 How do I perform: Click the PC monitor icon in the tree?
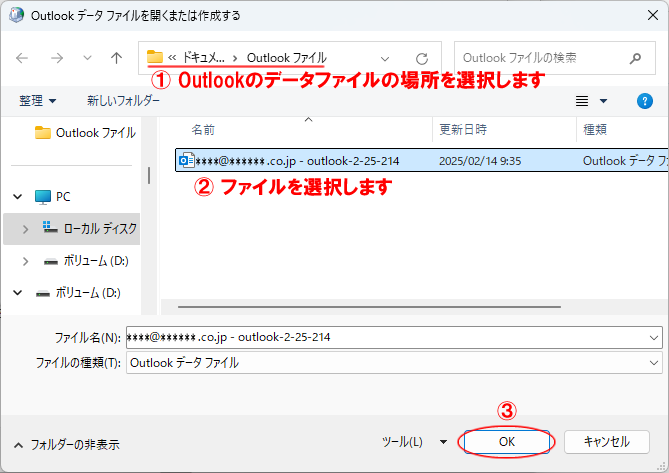(x=43, y=197)
